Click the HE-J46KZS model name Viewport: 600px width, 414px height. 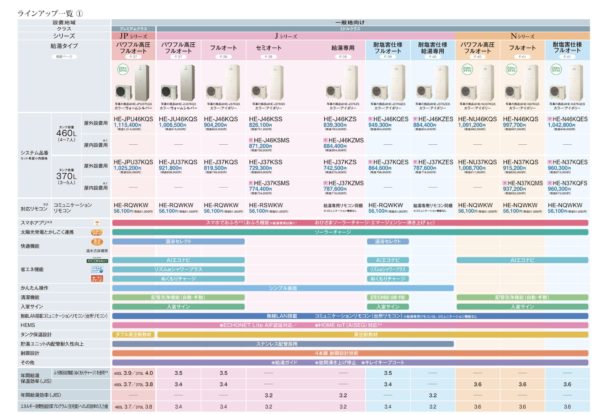tap(340, 119)
